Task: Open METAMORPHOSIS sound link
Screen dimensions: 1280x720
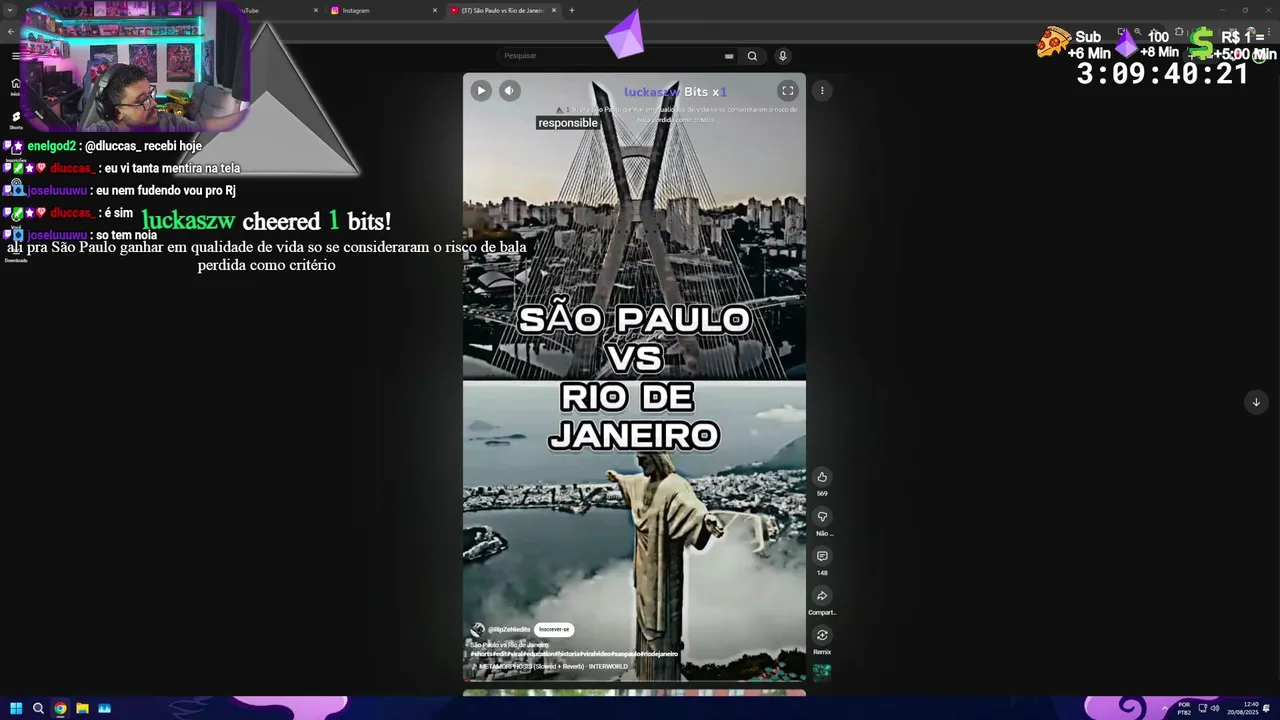Action: [553, 666]
